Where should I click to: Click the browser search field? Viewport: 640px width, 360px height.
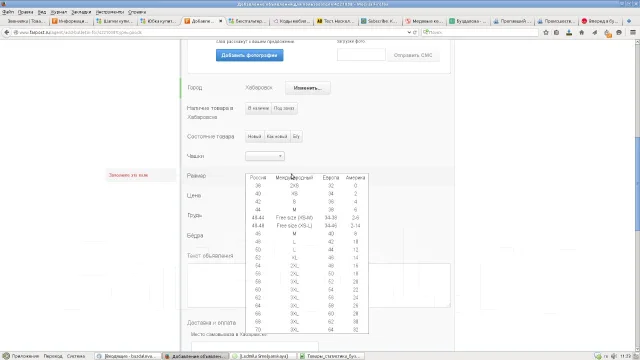(x=480, y=32)
